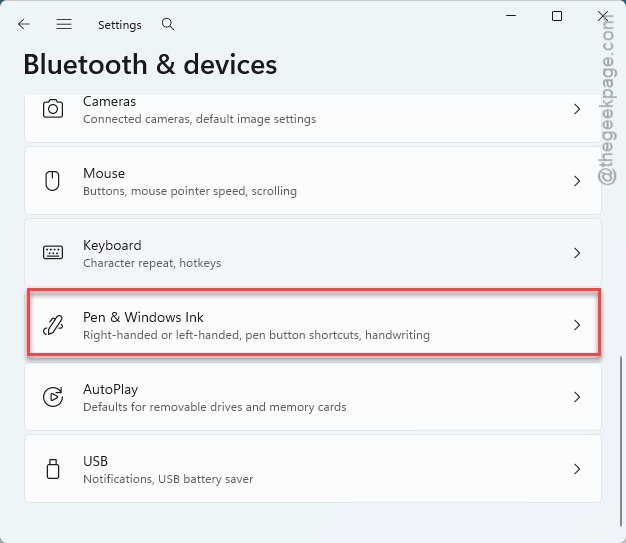Image resolution: width=626 pixels, height=543 pixels.
Task: Click the Mouse icon
Action: click(52, 181)
